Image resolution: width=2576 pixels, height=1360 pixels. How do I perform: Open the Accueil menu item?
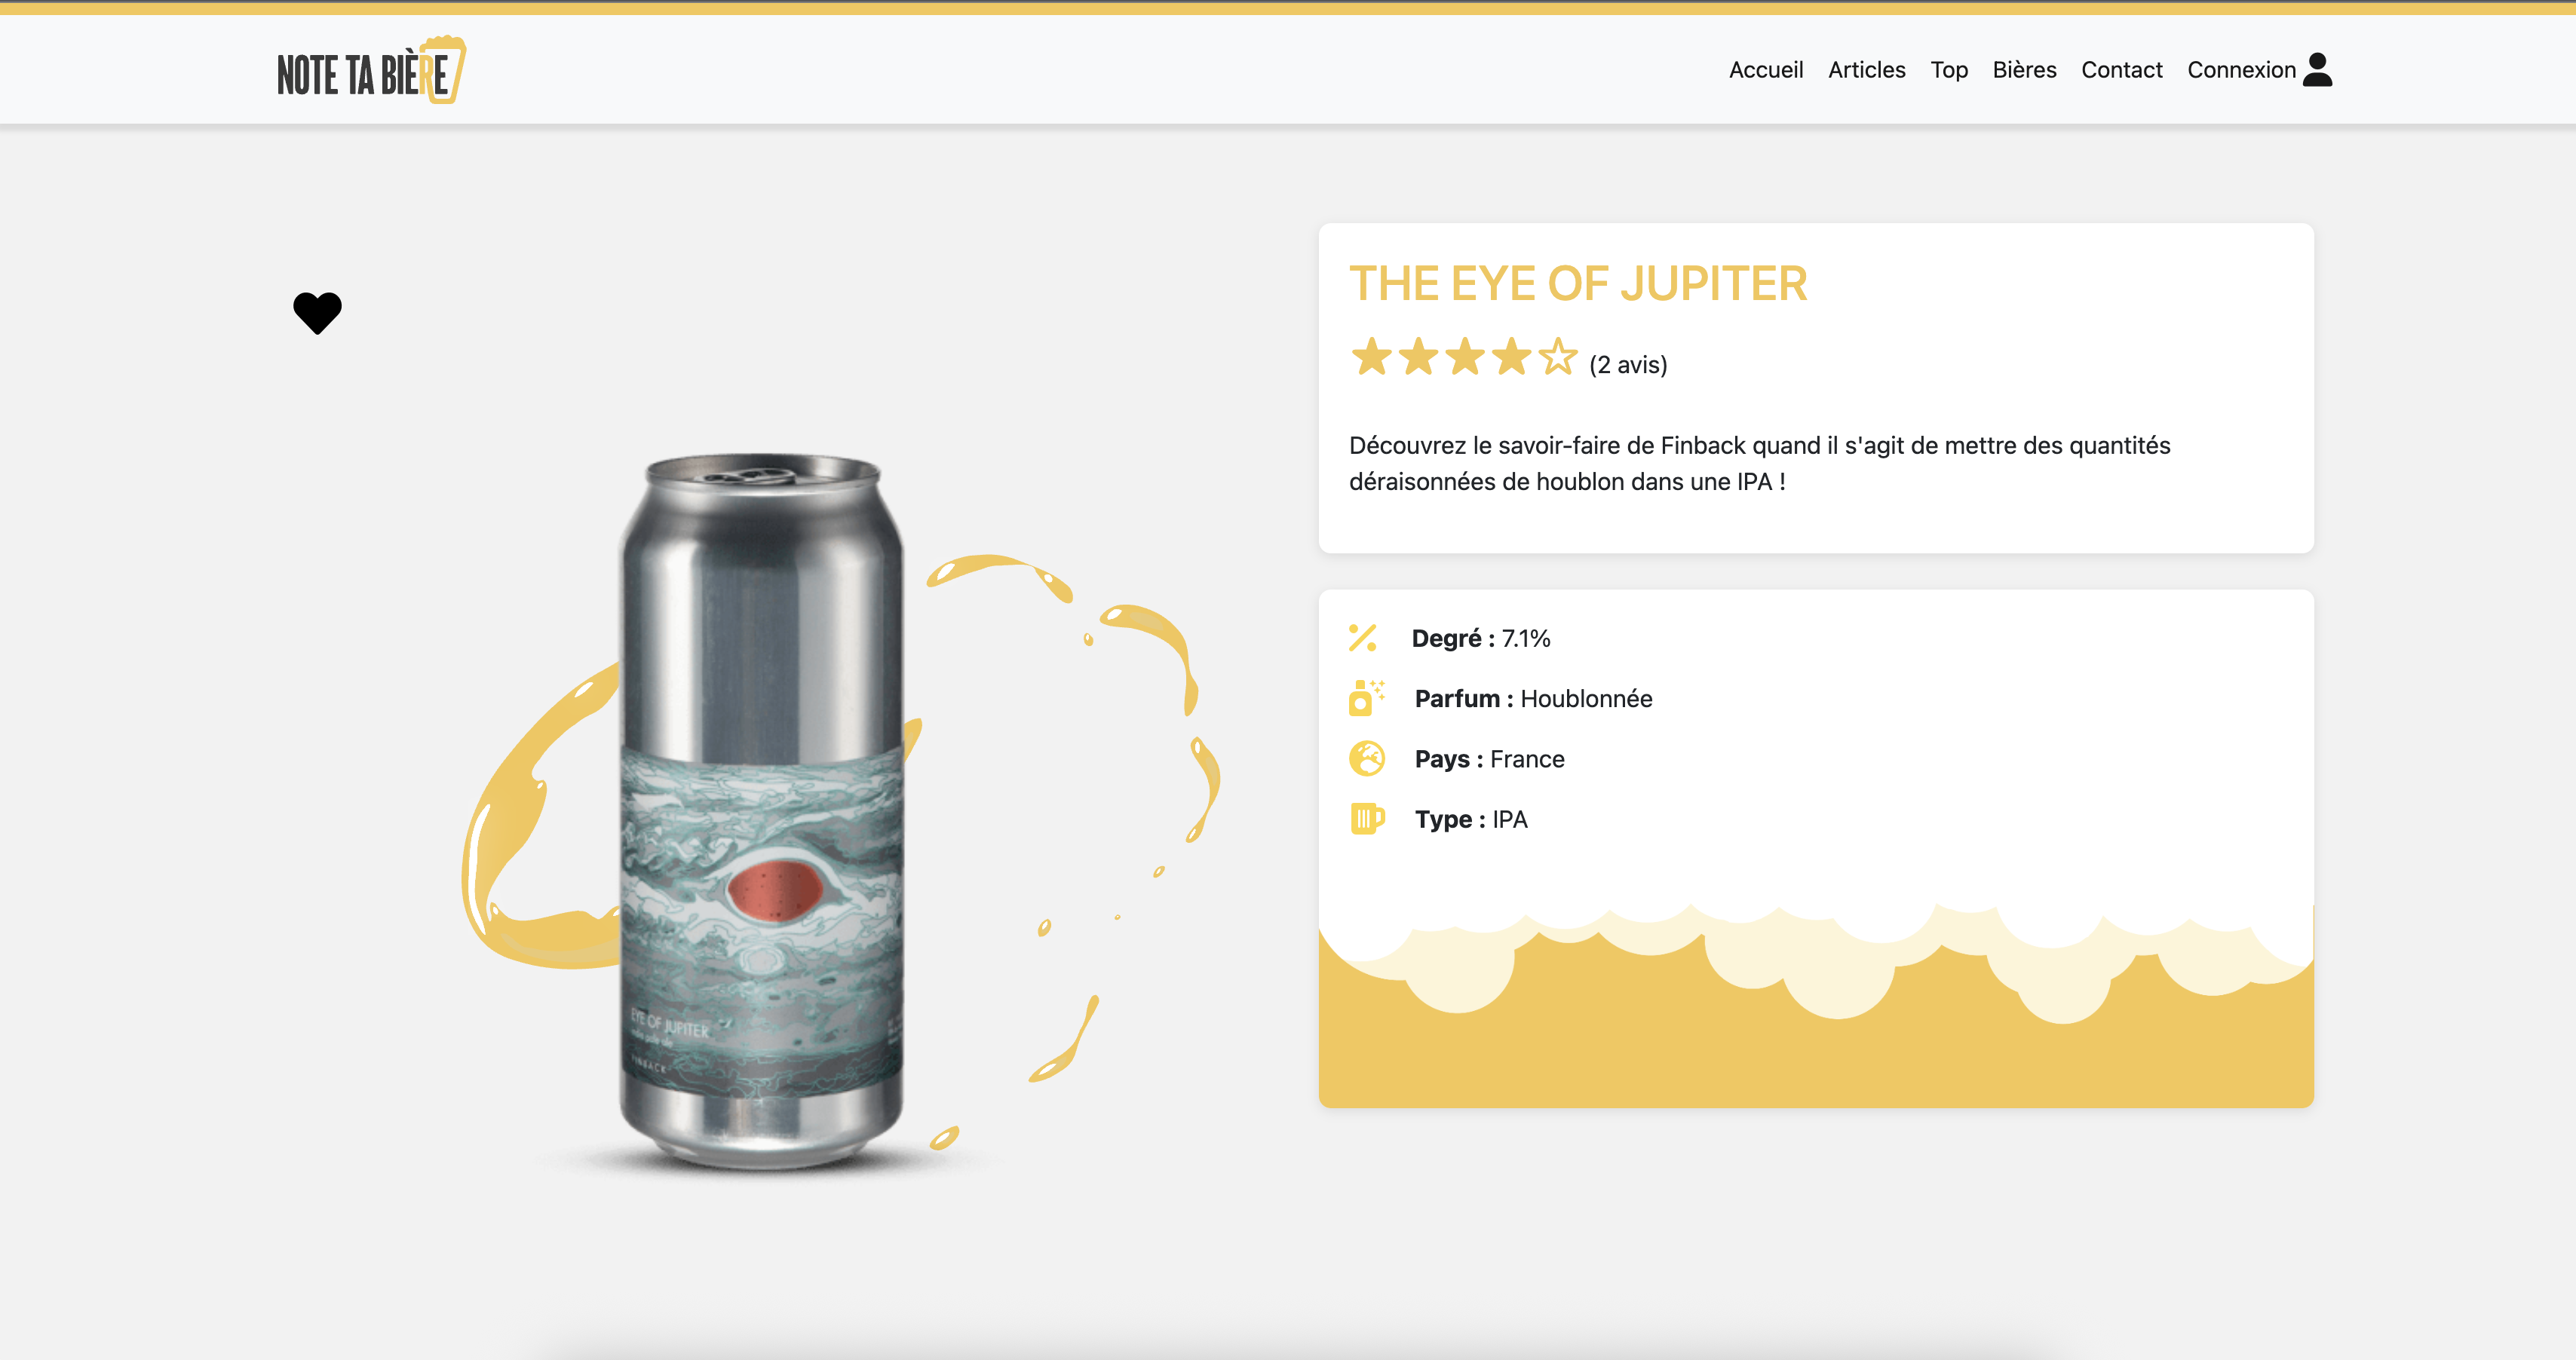tap(1765, 70)
